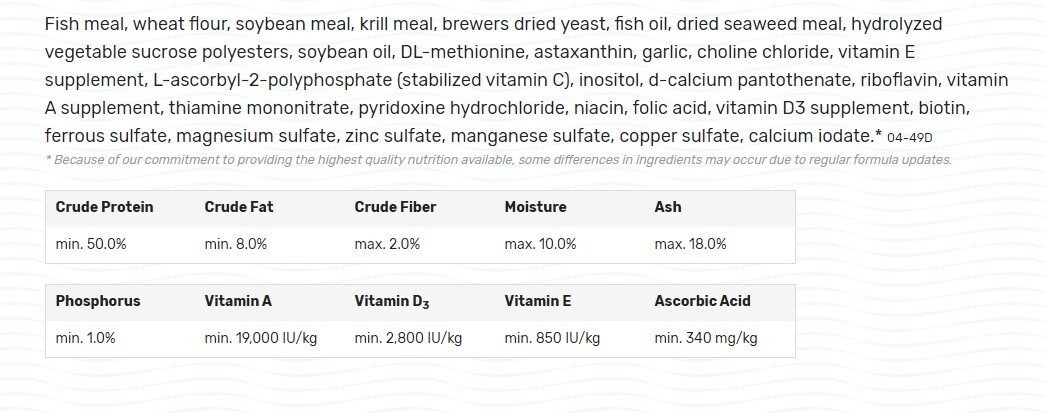Image resolution: width=1047 pixels, height=413 pixels.
Task: Select the min. 1.0% phosphorus value
Action: click(86, 338)
